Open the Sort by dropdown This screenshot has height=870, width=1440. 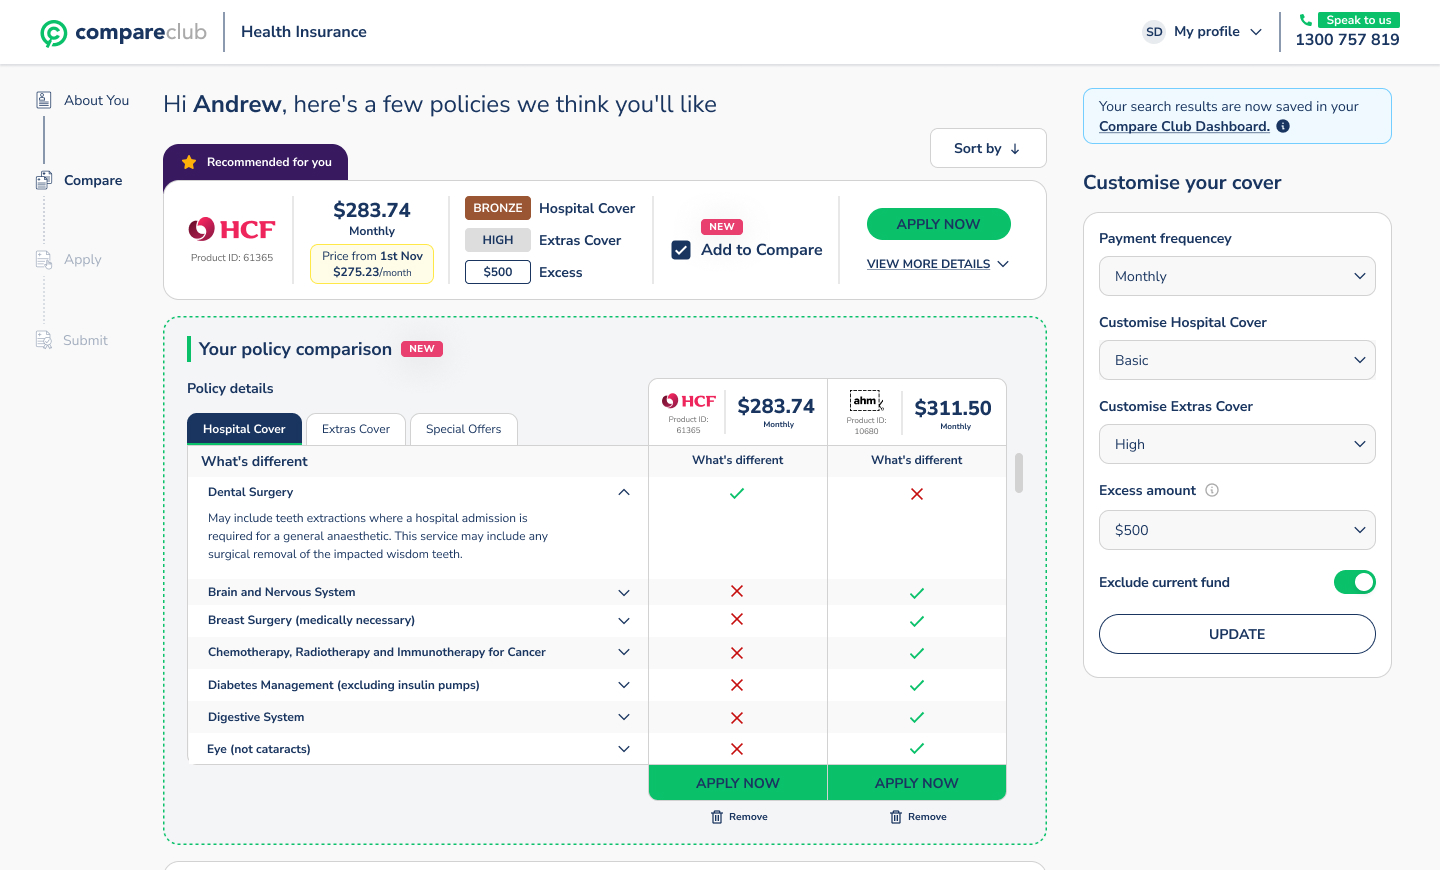(x=988, y=147)
